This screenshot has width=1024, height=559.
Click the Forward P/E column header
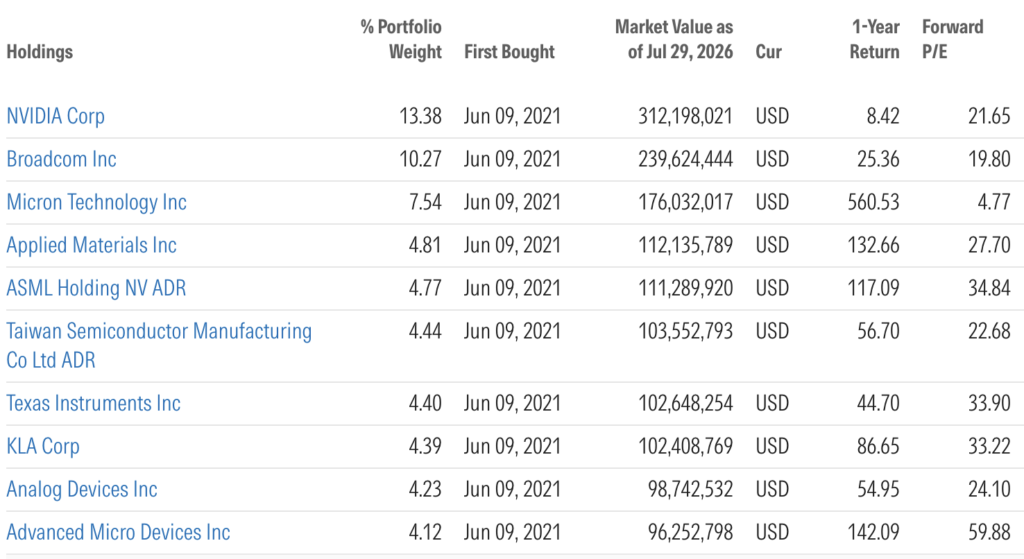[953, 39]
